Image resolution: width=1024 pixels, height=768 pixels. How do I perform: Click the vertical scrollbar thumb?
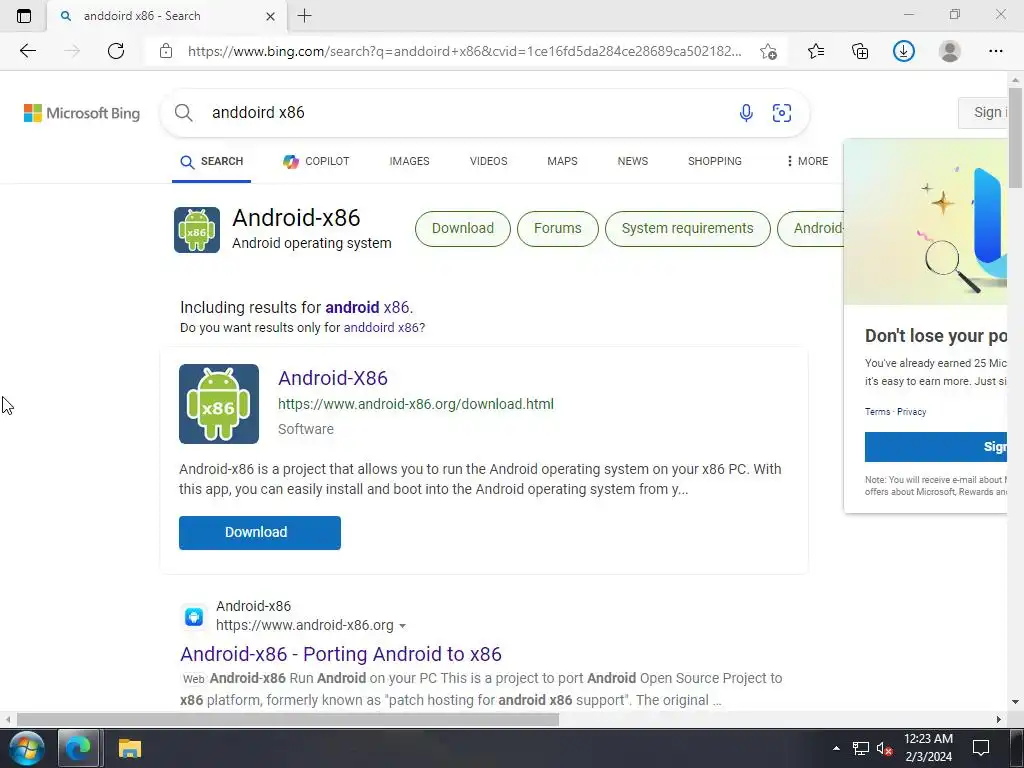(1016, 137)
